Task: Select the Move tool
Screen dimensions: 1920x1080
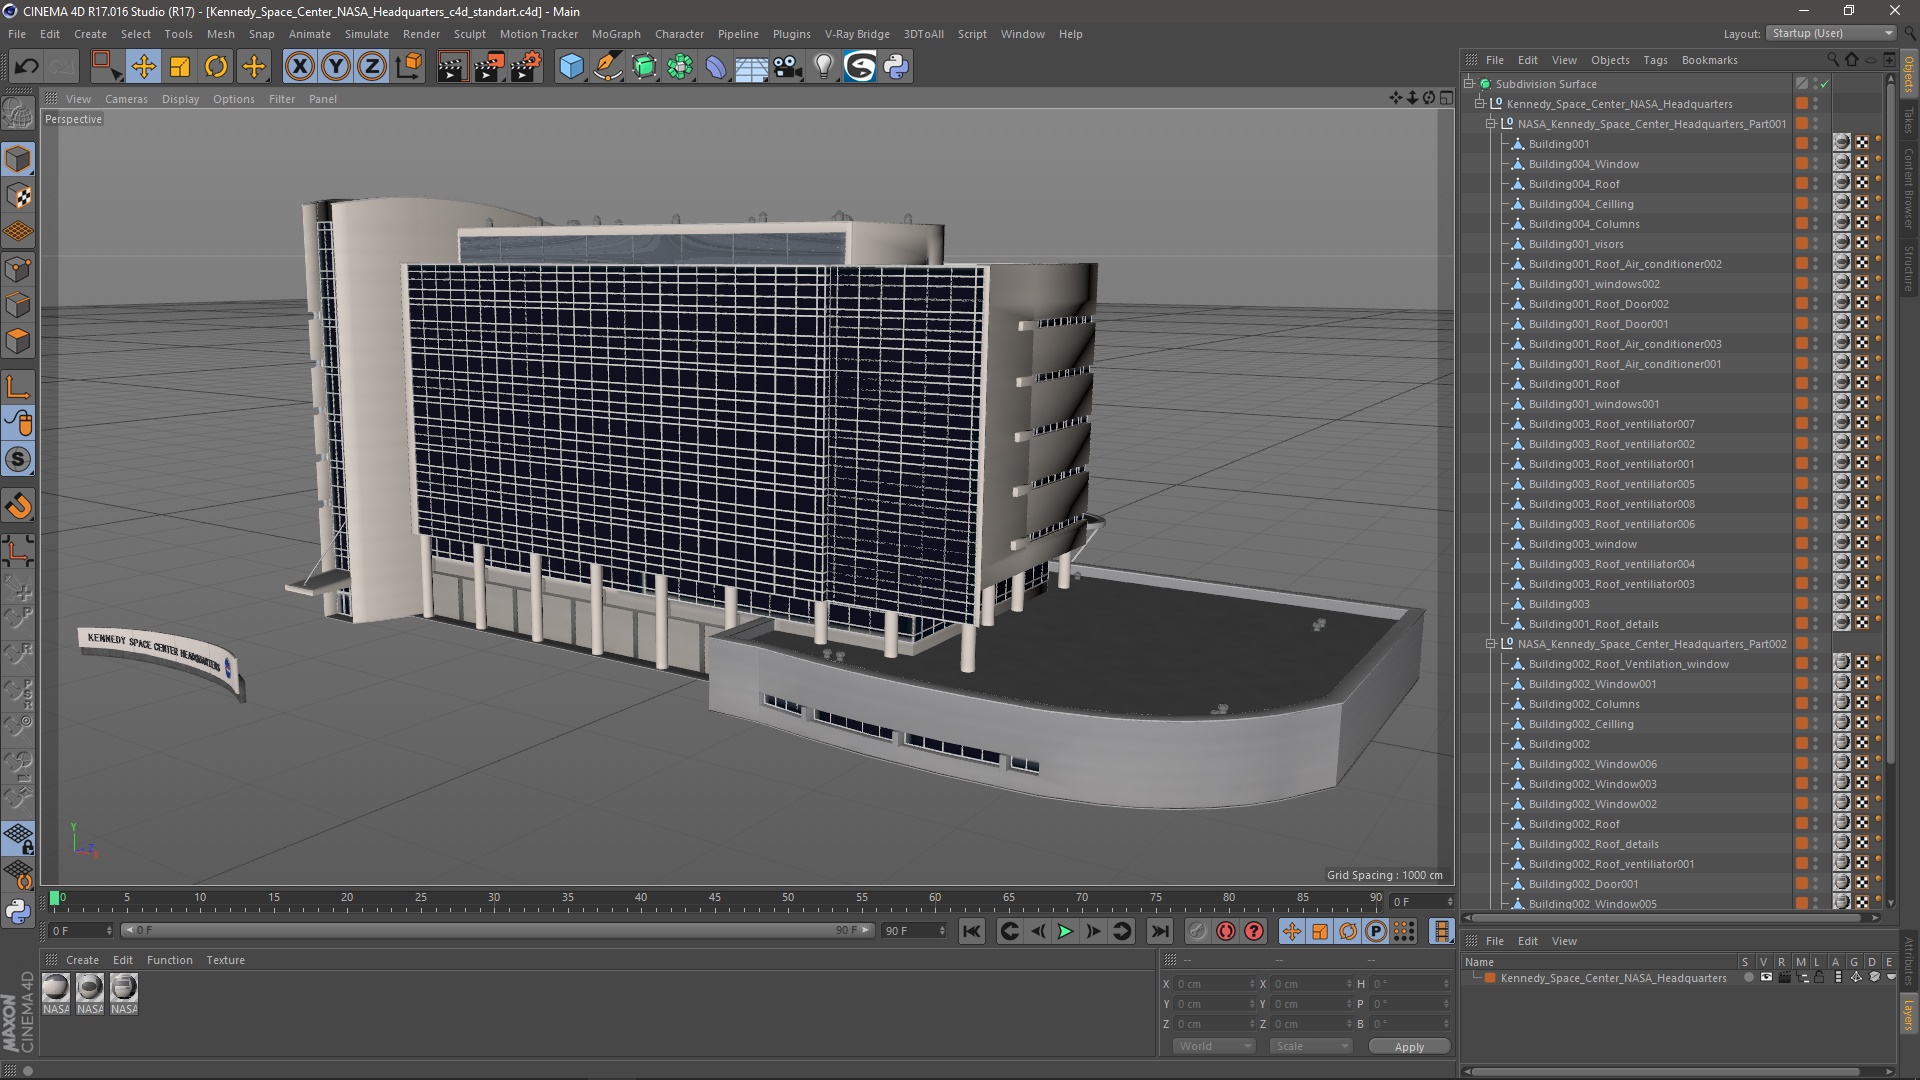Action: 143,67
